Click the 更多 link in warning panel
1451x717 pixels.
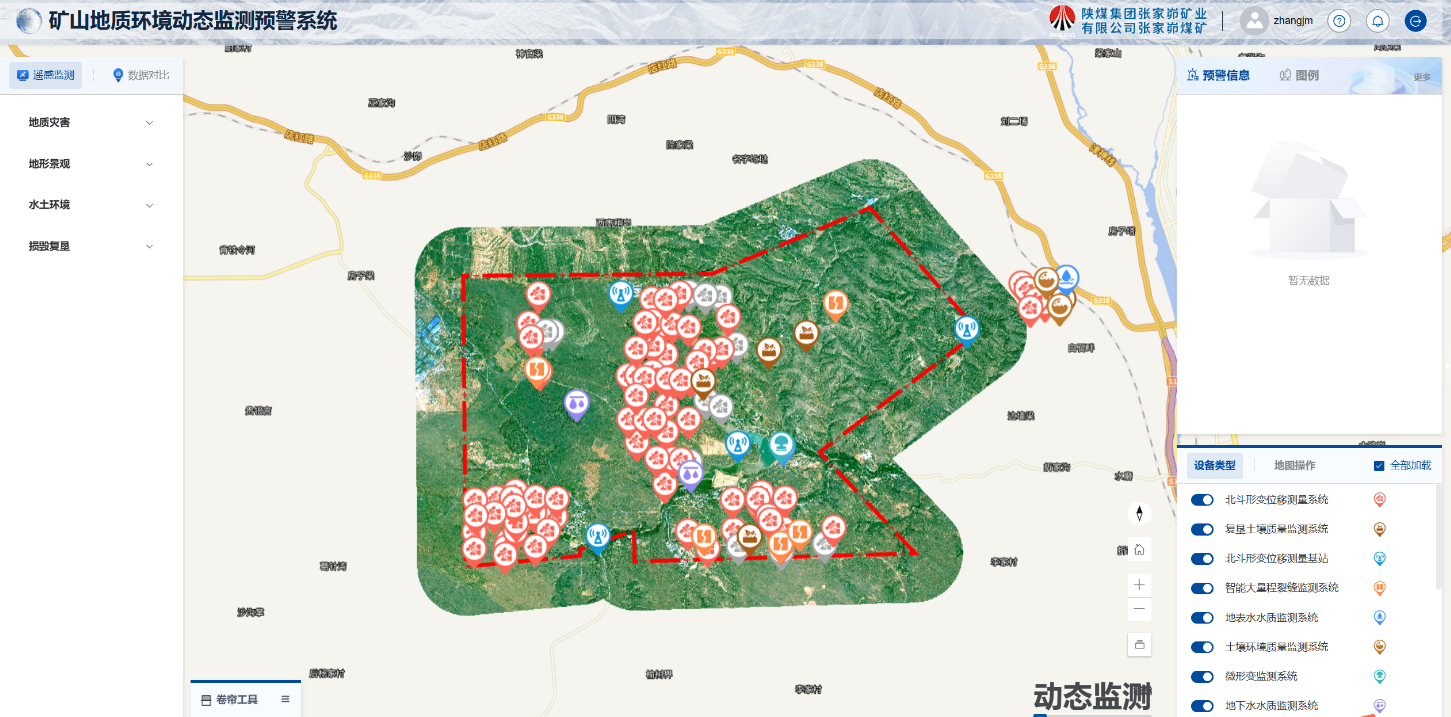tap(1421, 77)
